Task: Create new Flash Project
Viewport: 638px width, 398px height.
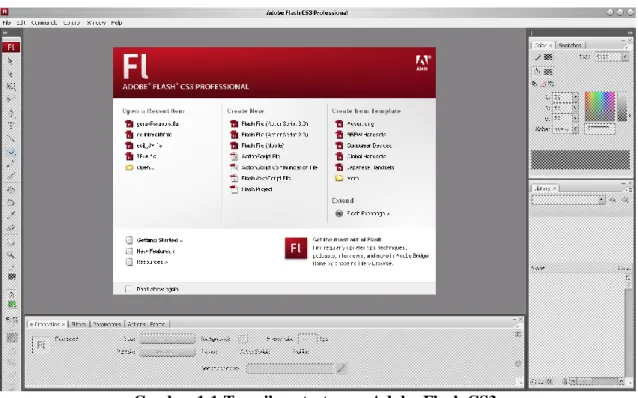Action: 251,189
